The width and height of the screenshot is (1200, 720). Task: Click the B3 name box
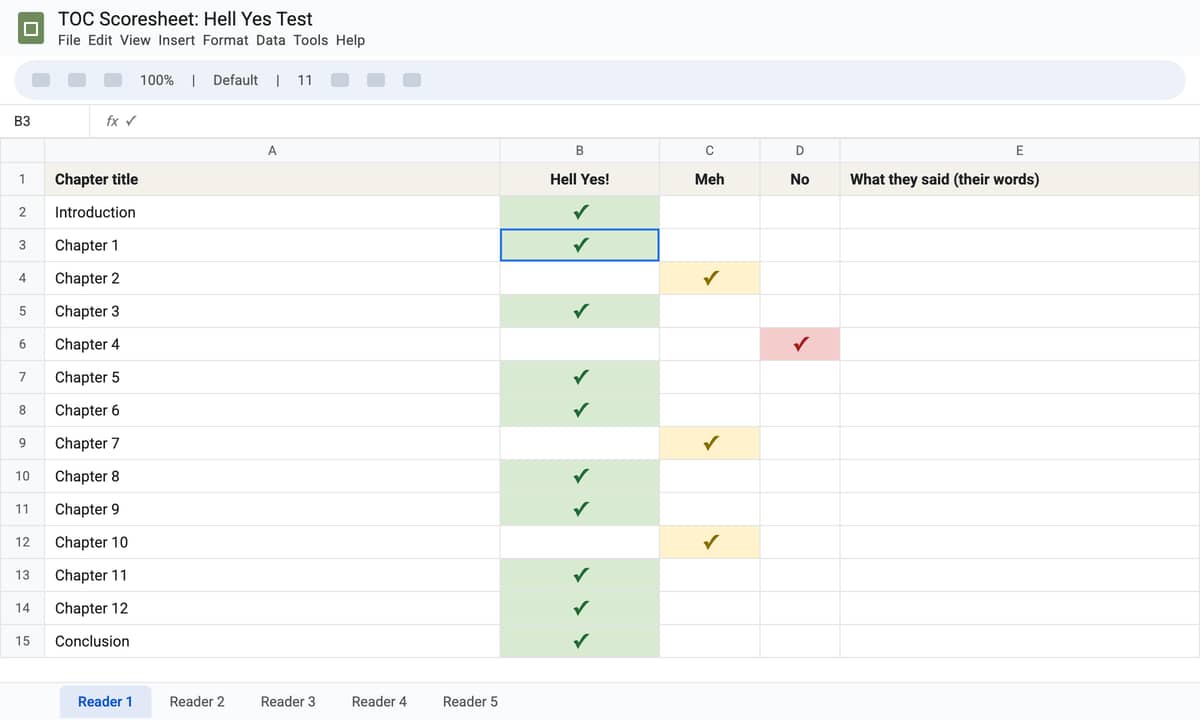tap(45, 121)
